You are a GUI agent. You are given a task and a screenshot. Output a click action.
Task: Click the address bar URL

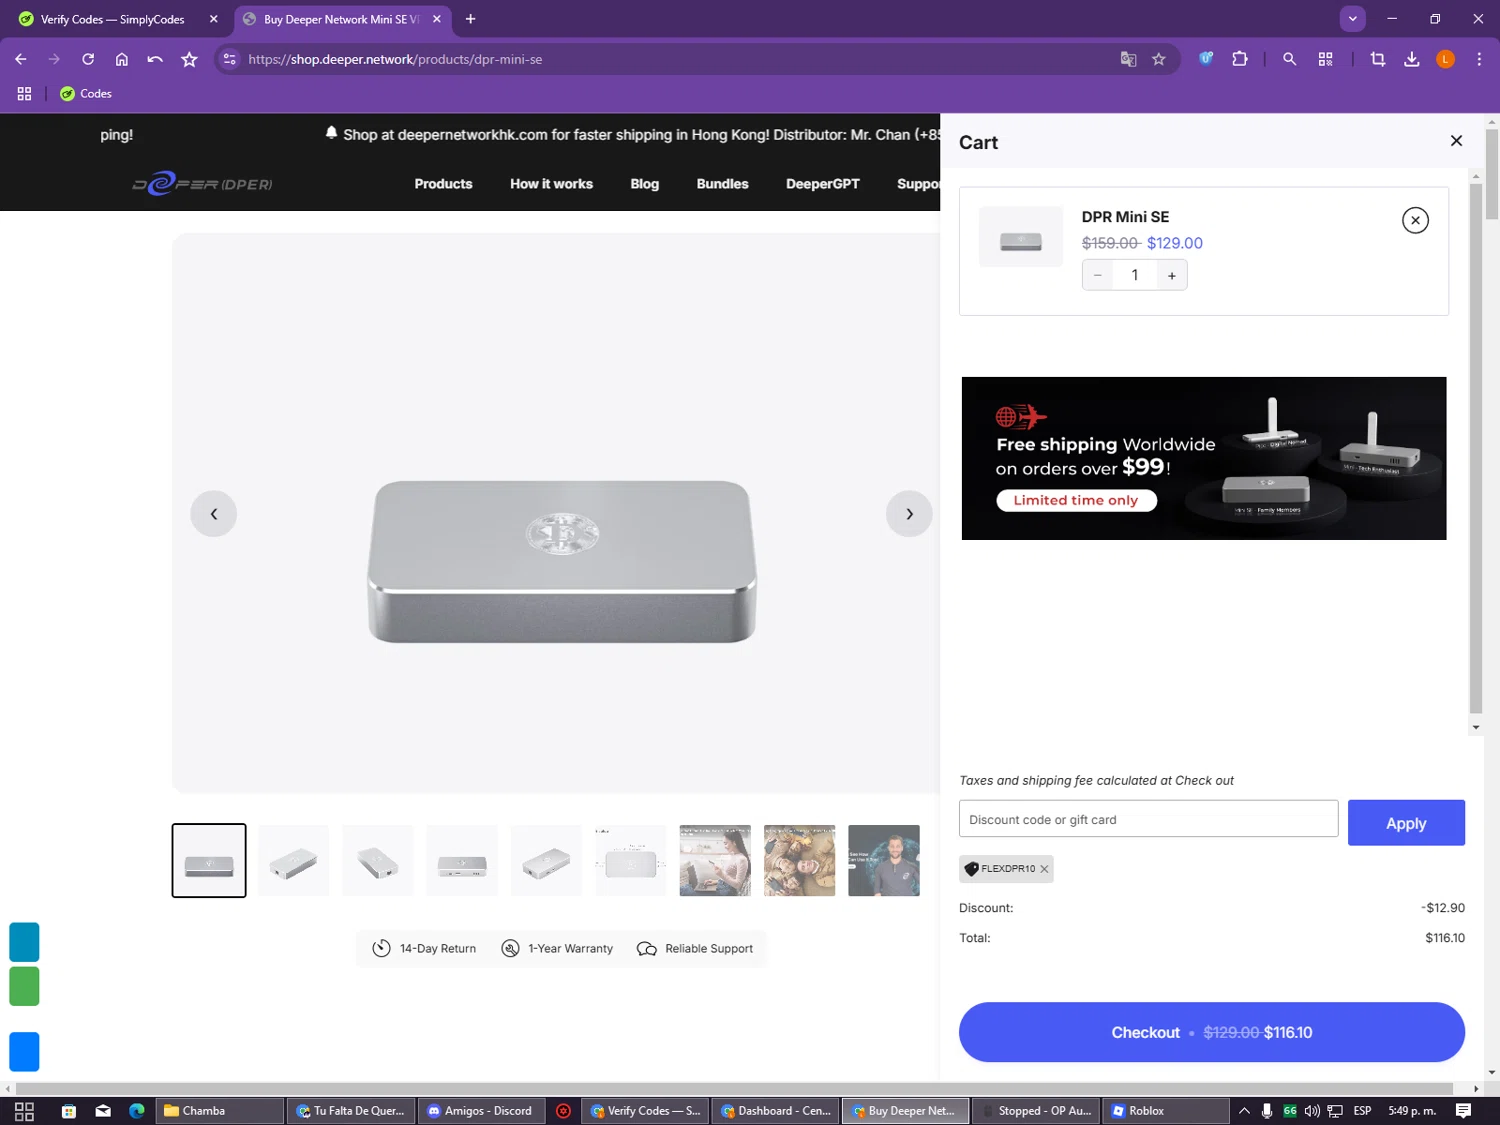[x=395, y=59]
